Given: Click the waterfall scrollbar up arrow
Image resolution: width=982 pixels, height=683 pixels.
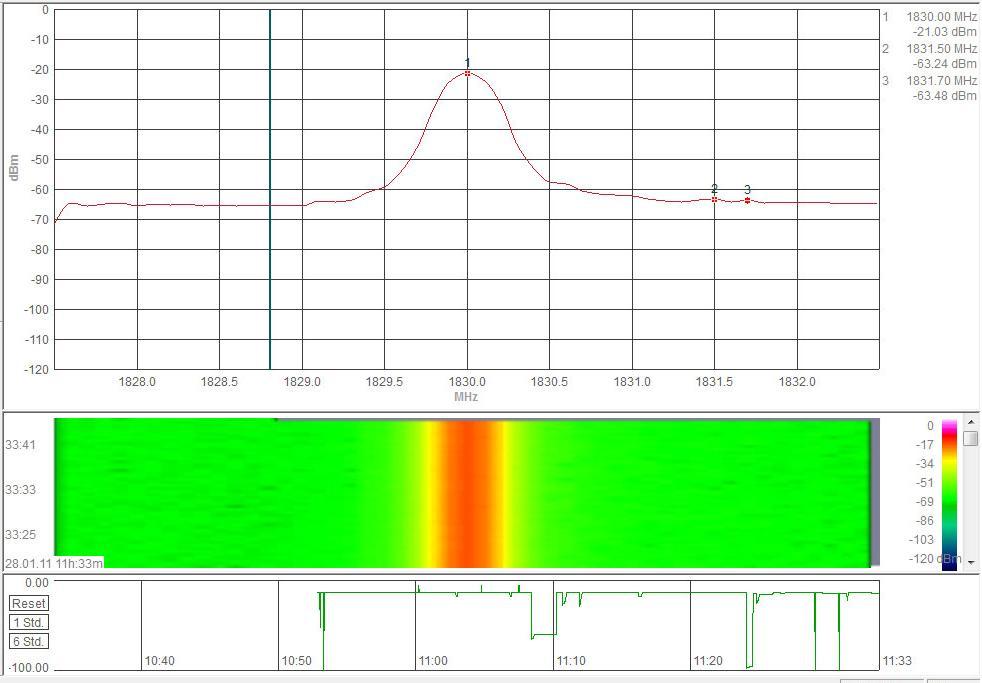Looking at the screenshot, I should coord(971,422).
